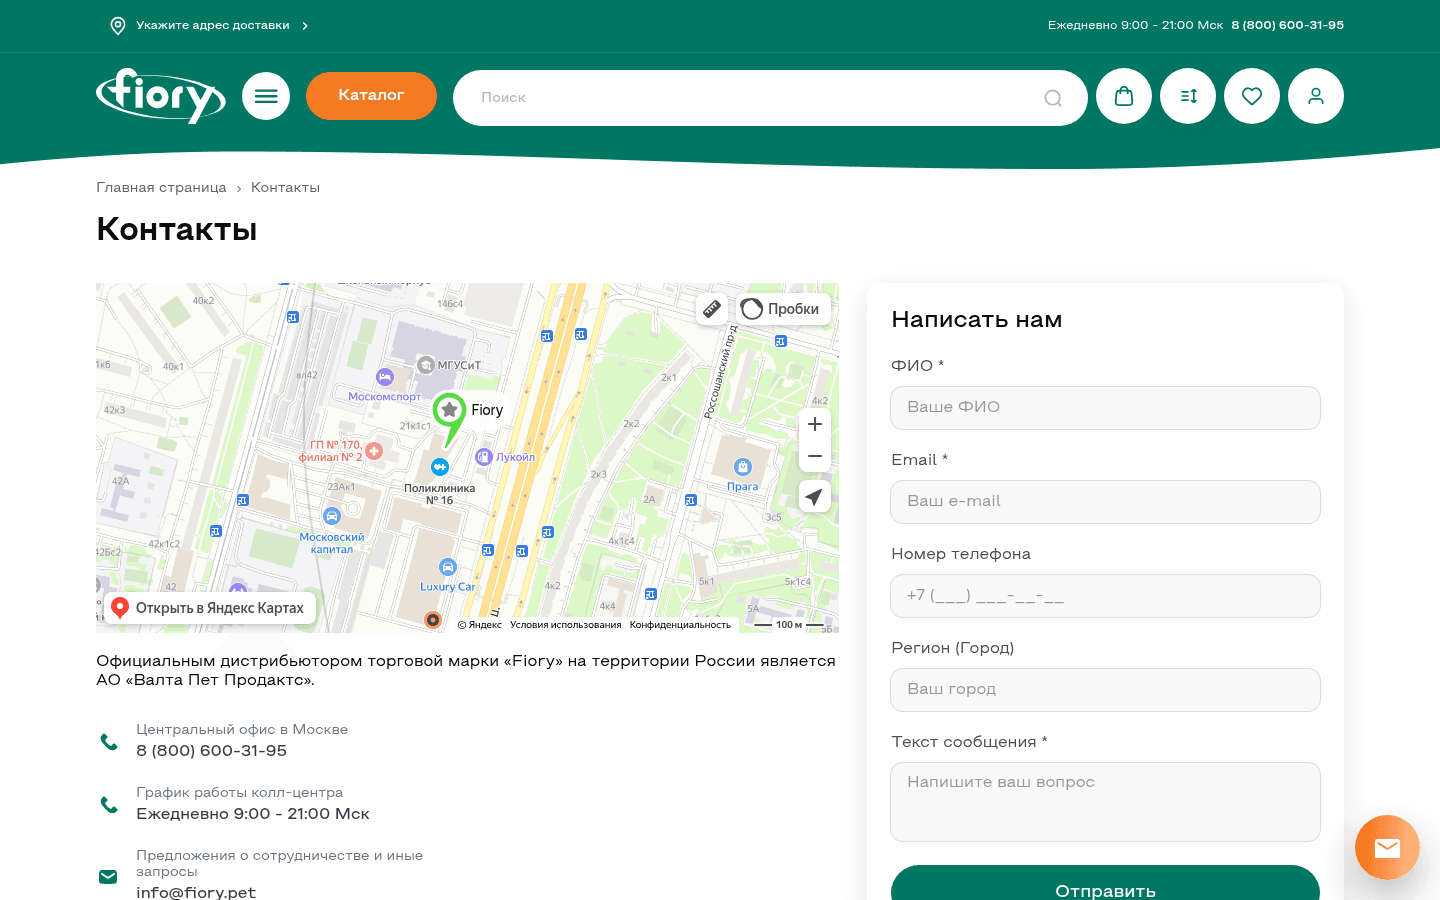This screenshot has height=900, width=1440.
Task: Click the Luxury Car map marker
Action: click(448, 567)
